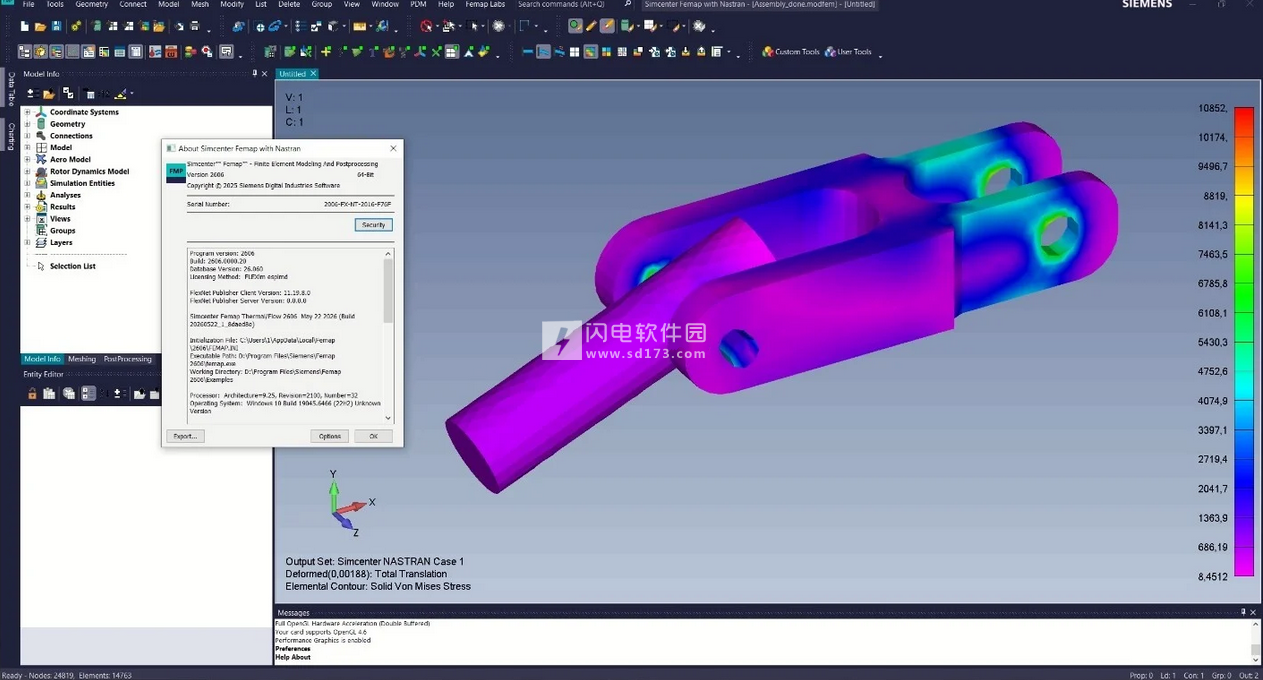Click the Security button in About dialog
This screenshot has height=680, width=1263.
click(373, 225)
